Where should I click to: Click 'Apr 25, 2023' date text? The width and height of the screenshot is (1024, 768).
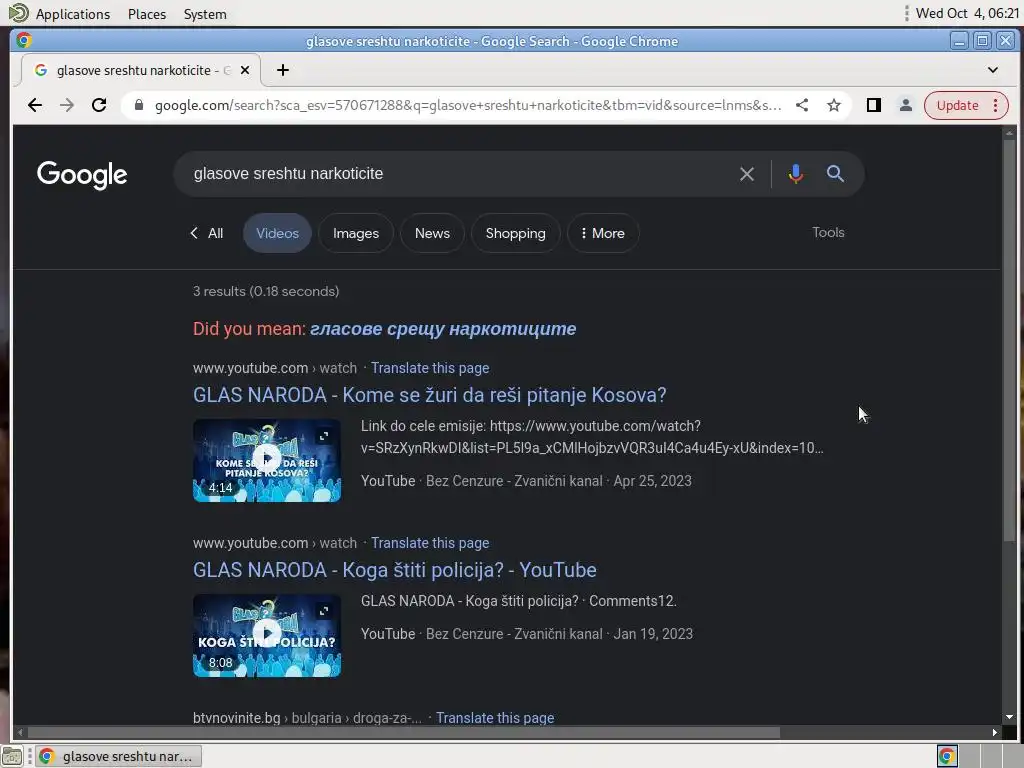point(652,481)
